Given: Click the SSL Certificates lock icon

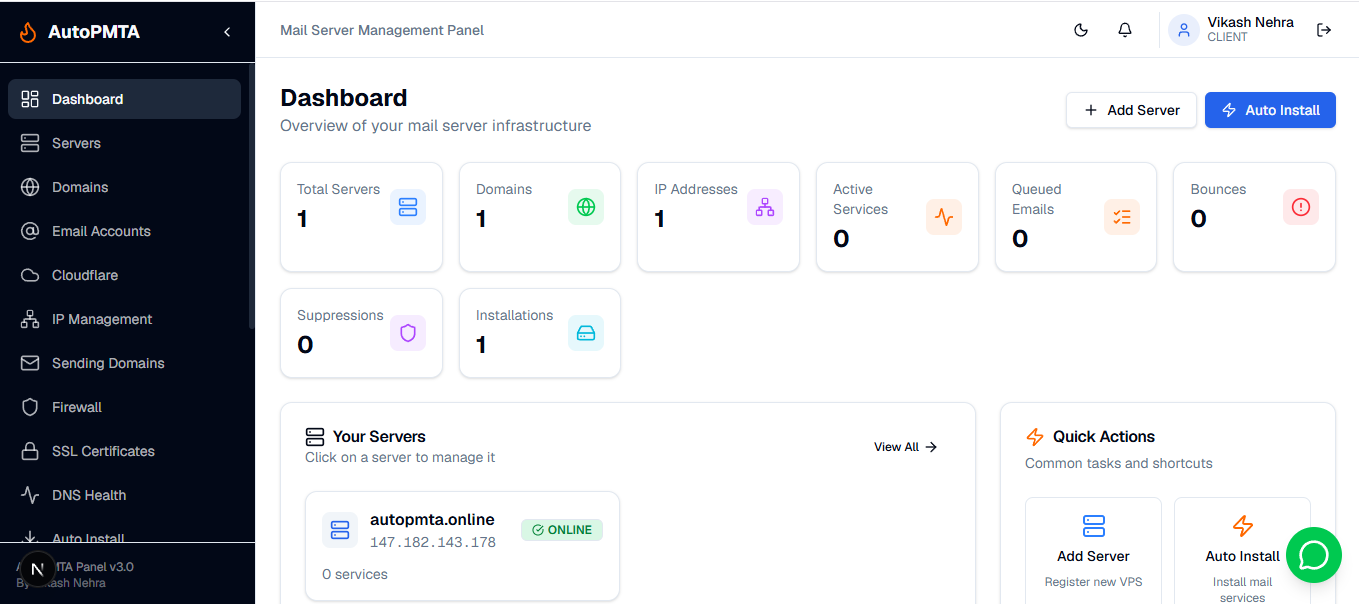Looking at the screenshot, I should (30, 451).
